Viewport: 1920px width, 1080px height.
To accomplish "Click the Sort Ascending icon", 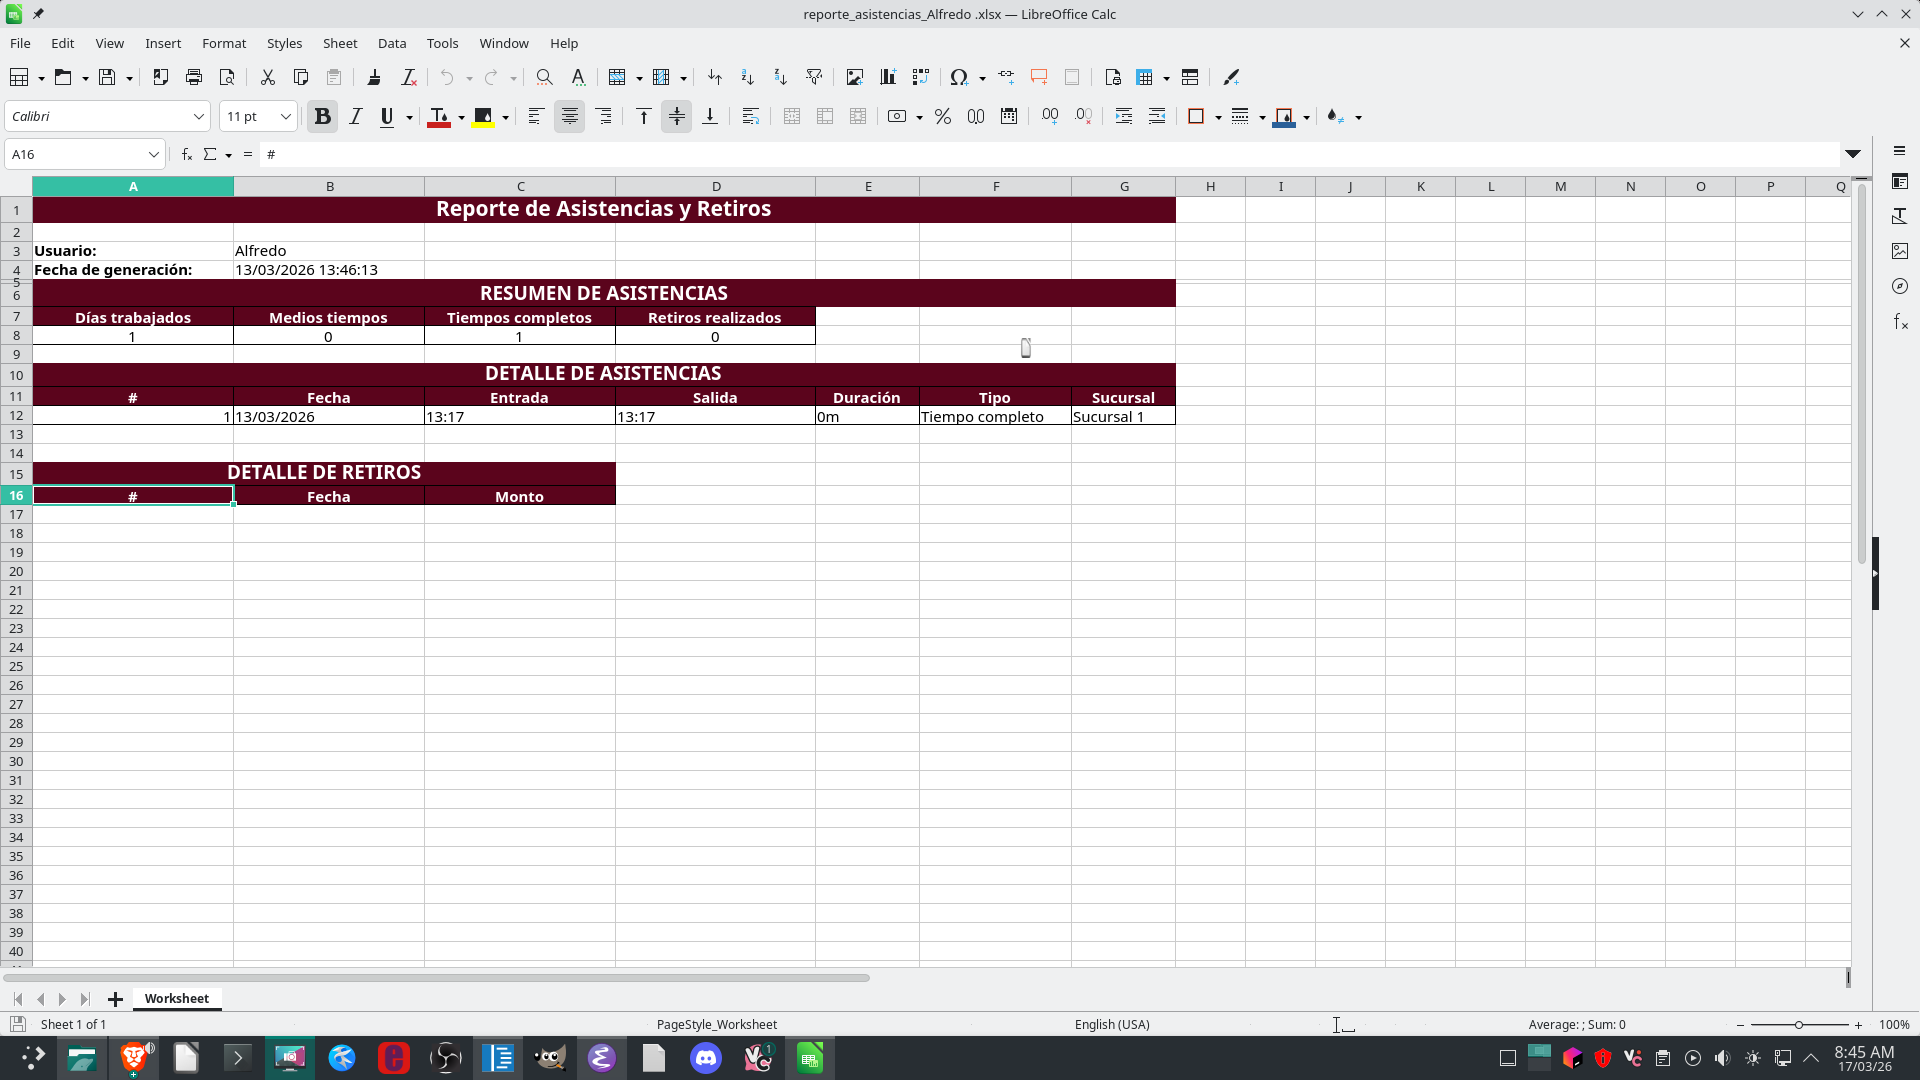I will coord(747,77).
